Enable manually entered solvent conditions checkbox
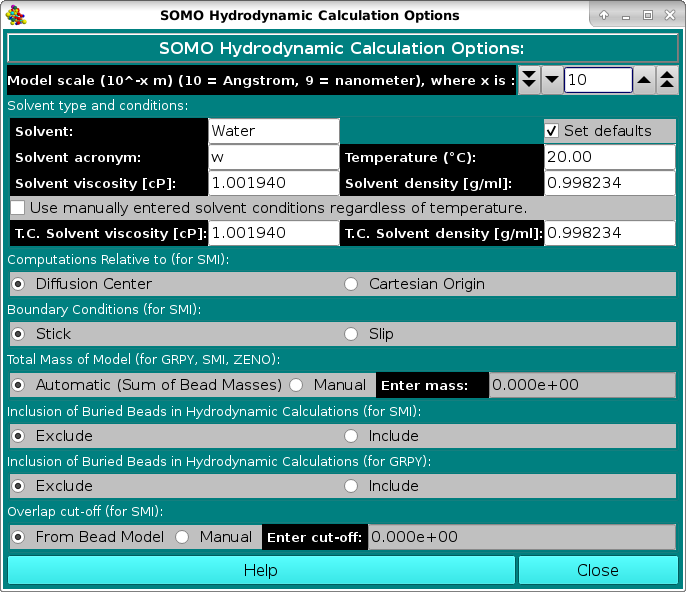 (x=18, y=207)
